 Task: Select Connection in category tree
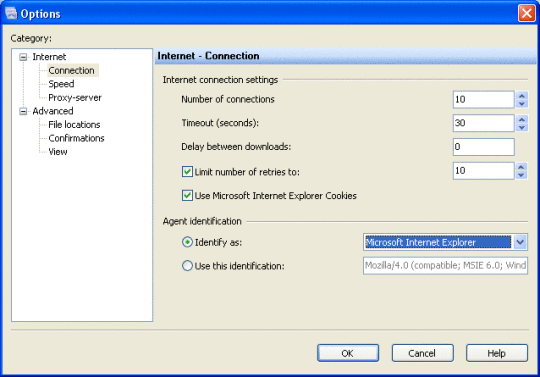pyautogui.click(x=71, y=70)
